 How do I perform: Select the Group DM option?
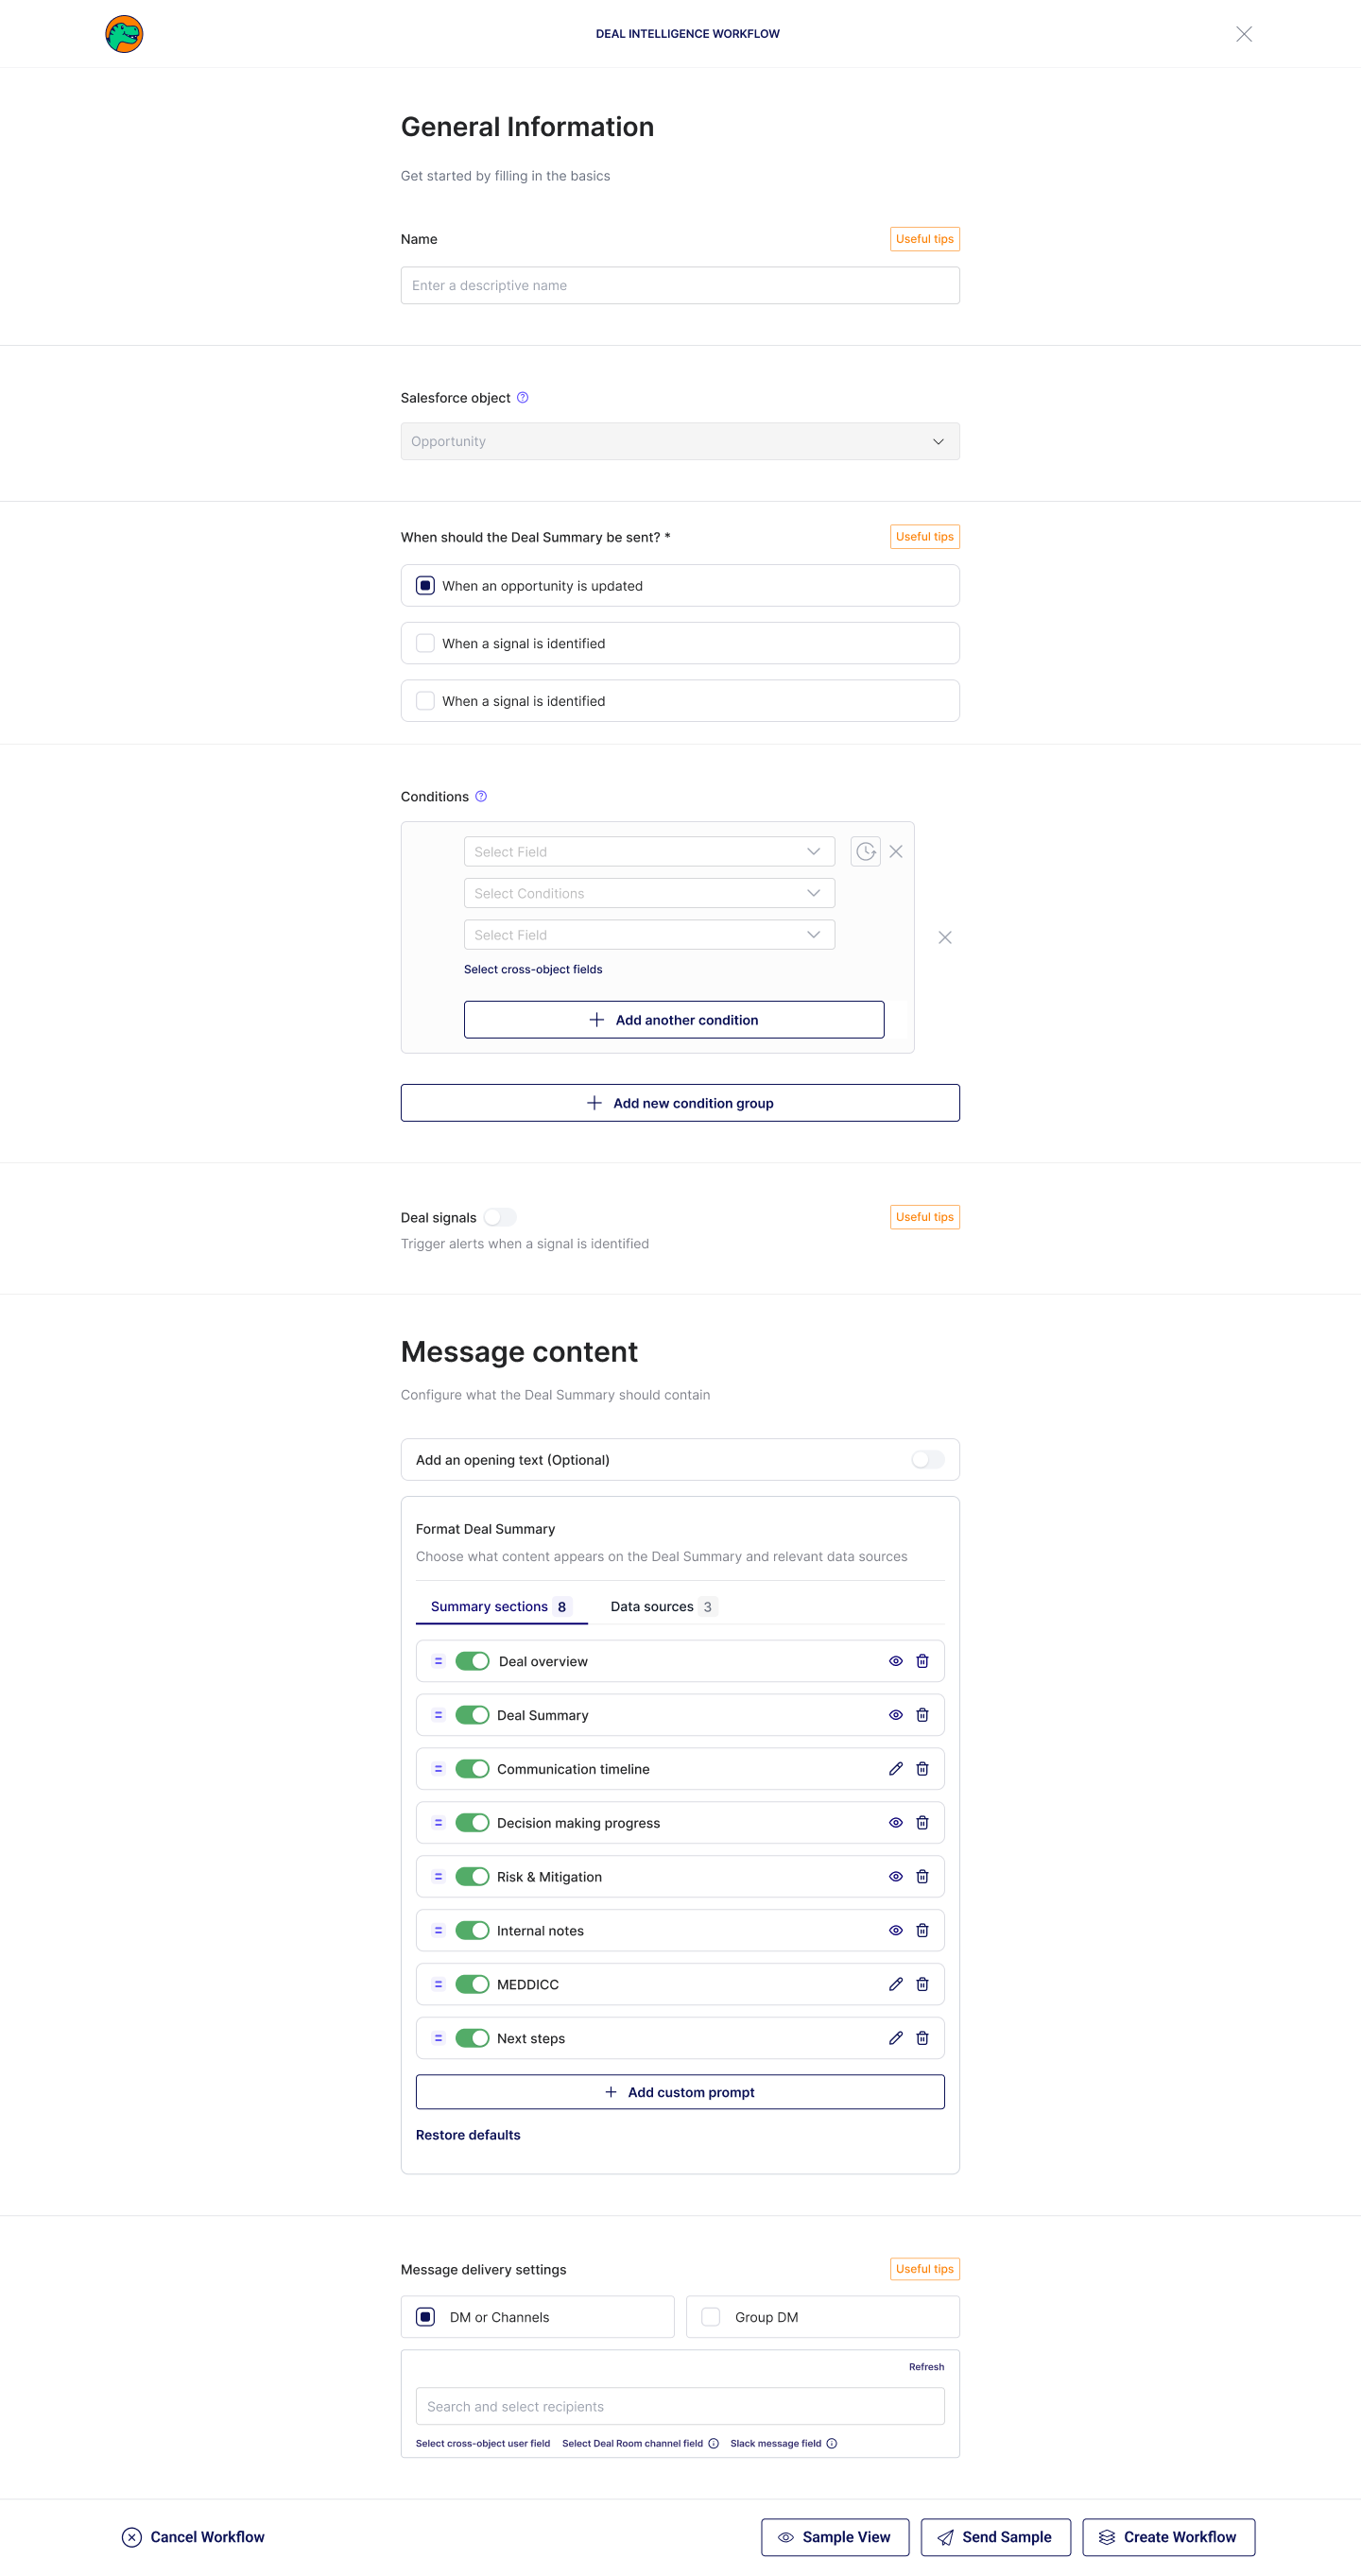[x=823, y=2317]
